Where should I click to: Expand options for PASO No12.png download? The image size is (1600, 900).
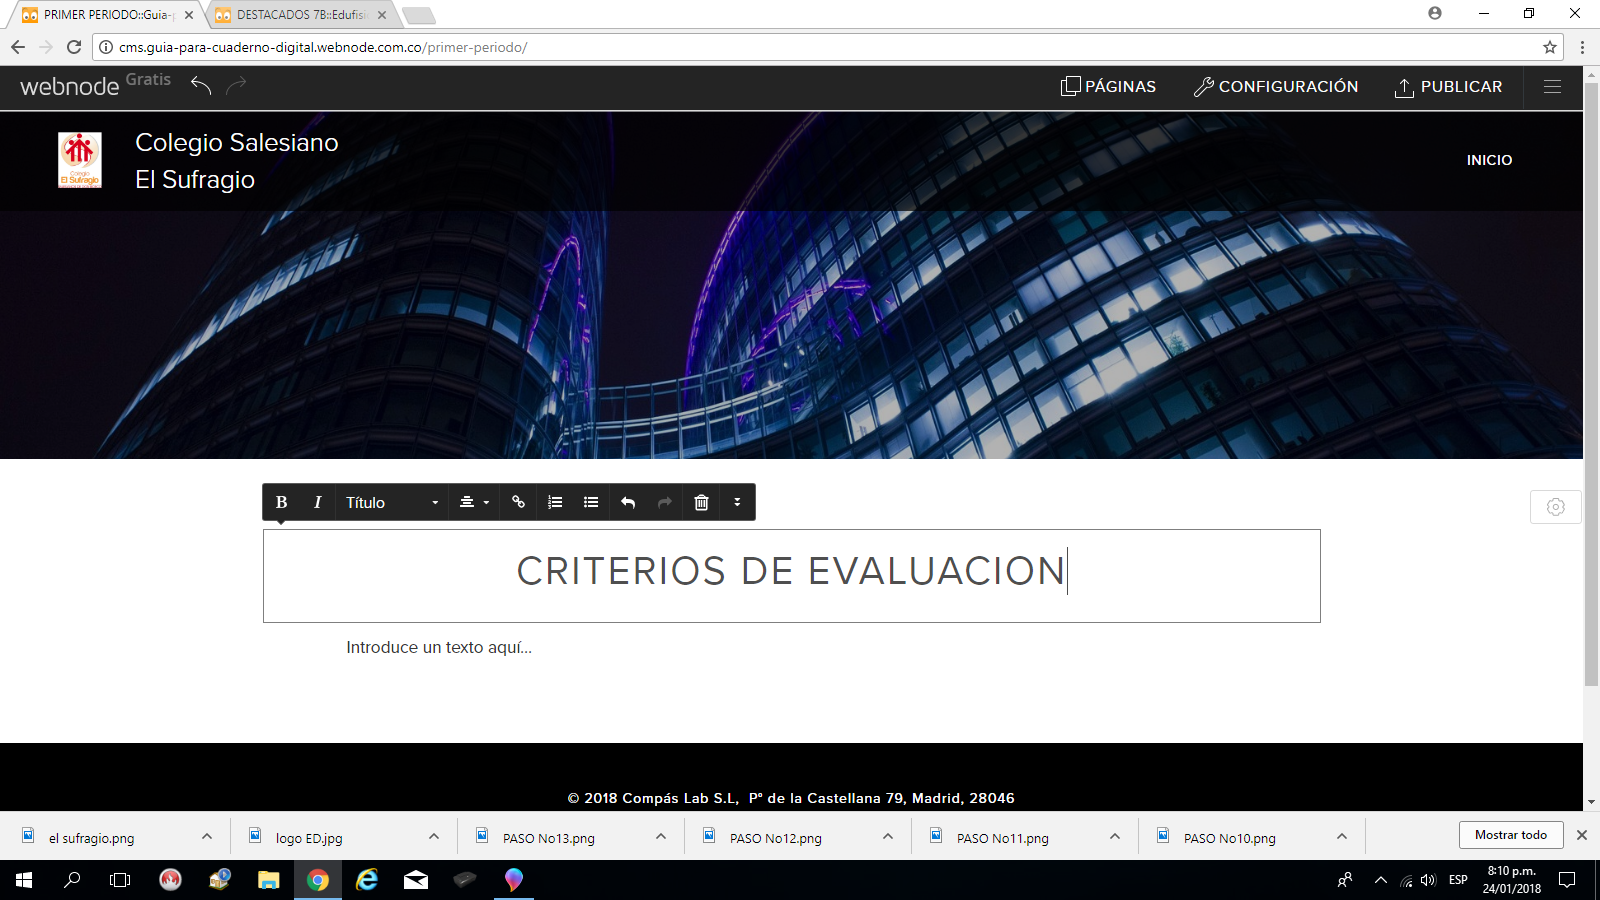pos(888,836)
